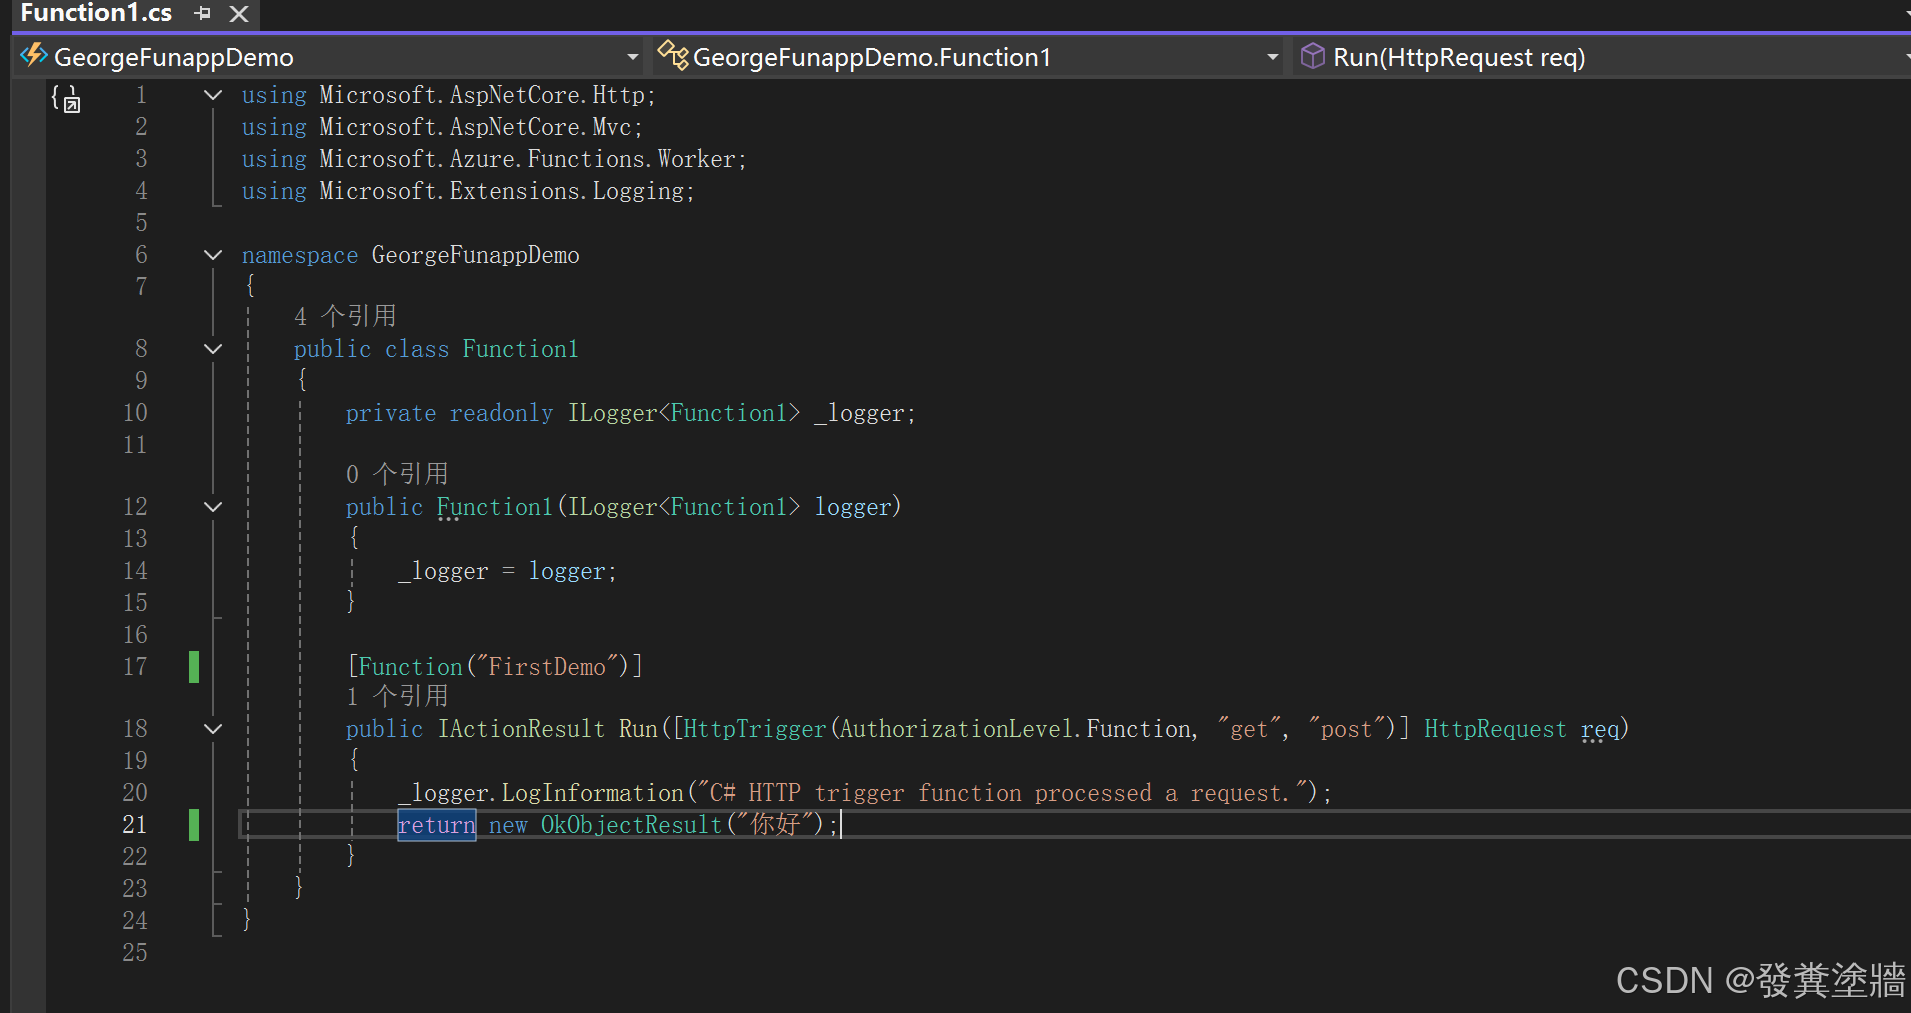
Task: Click 'Microsoft.Extensions.Logging' on line 4
Action: (x=502, y=191)
